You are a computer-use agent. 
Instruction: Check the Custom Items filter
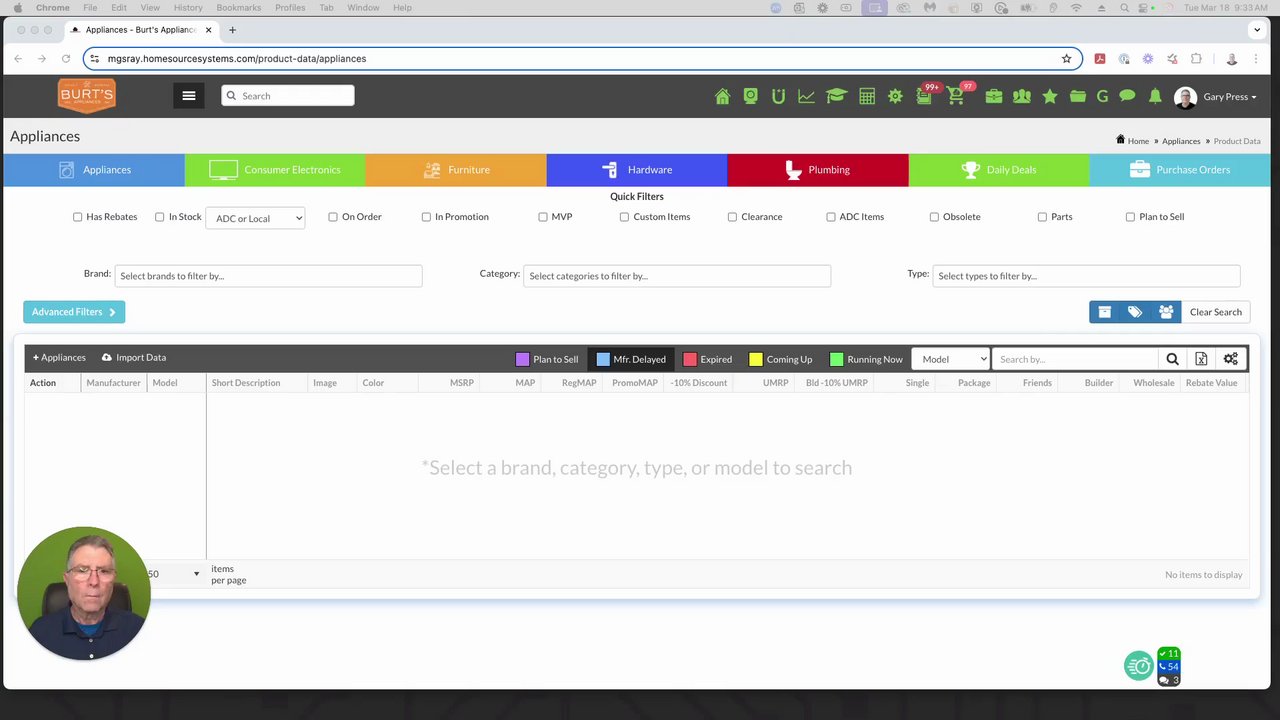coord(624,217)
